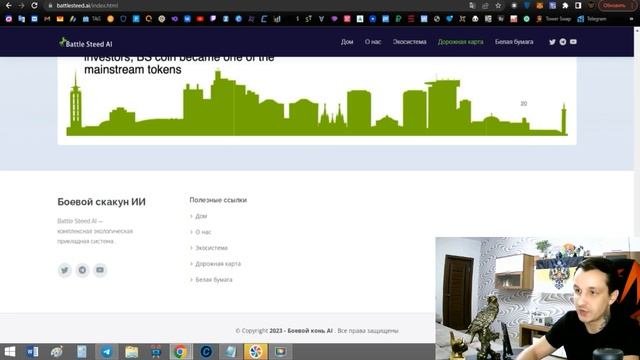Switch to Google Chrome in taskbar

point(180,352)
